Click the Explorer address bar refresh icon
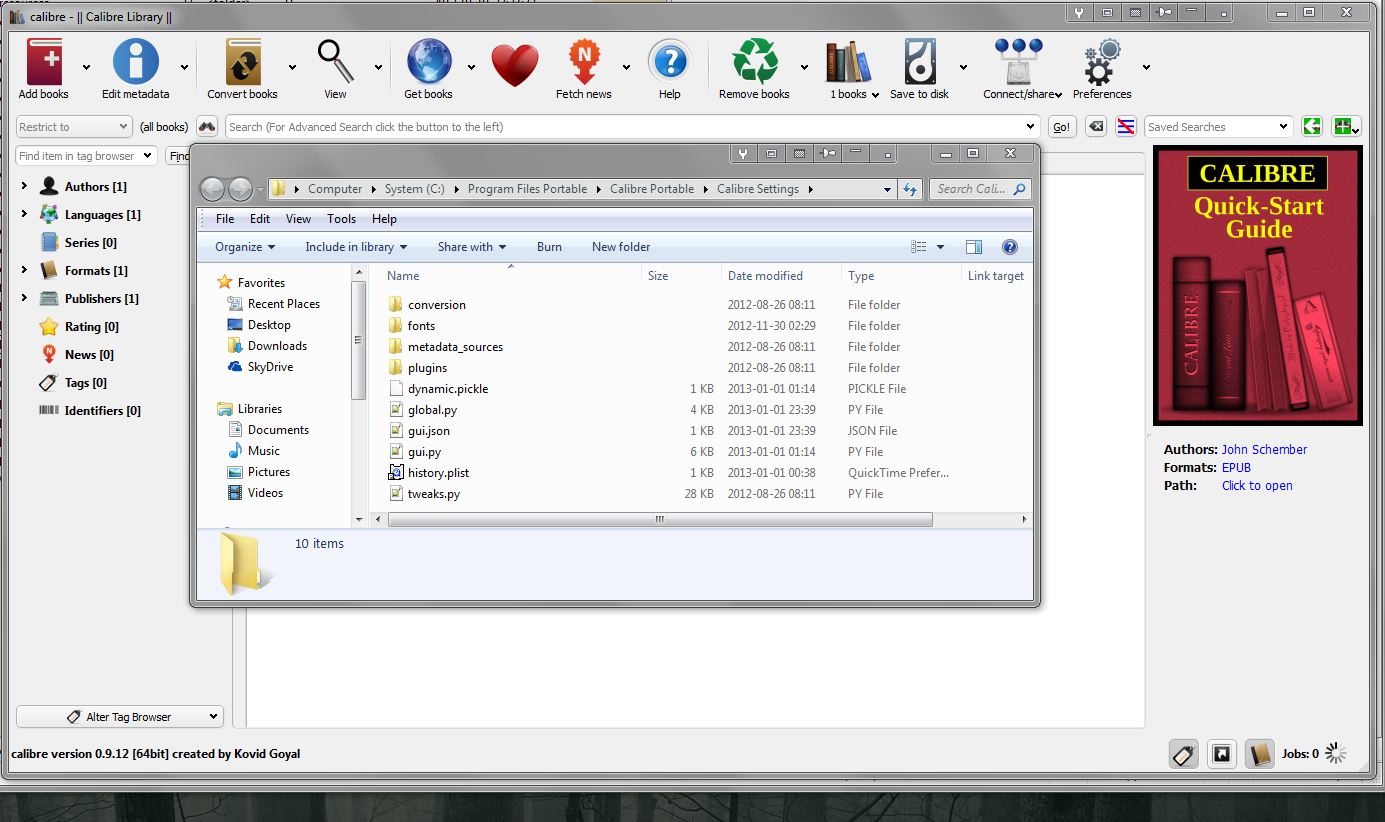The image size is (1385, 822). pyautogui.click(x=910, y=189)
